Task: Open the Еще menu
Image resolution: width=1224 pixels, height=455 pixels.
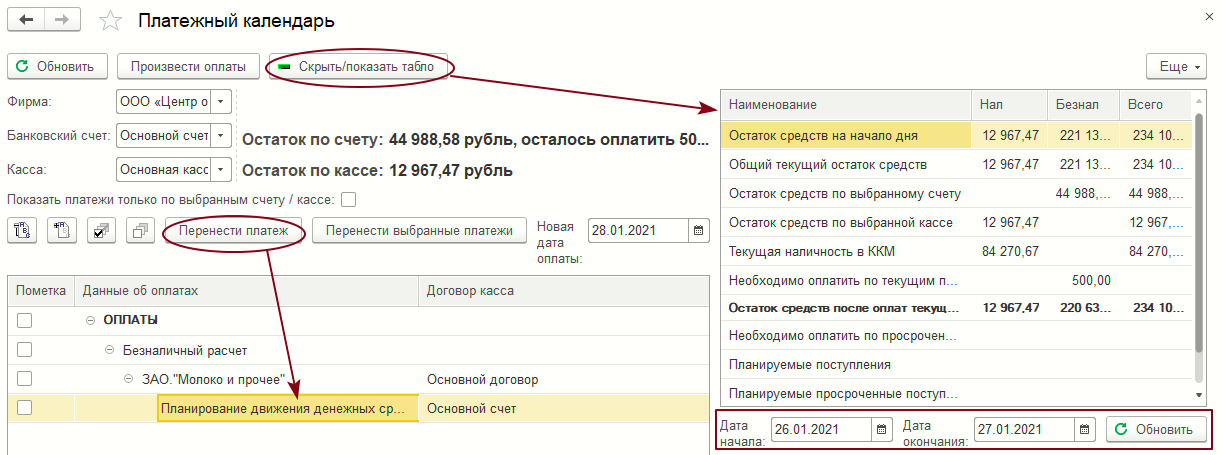Action: click(1181, 67)
